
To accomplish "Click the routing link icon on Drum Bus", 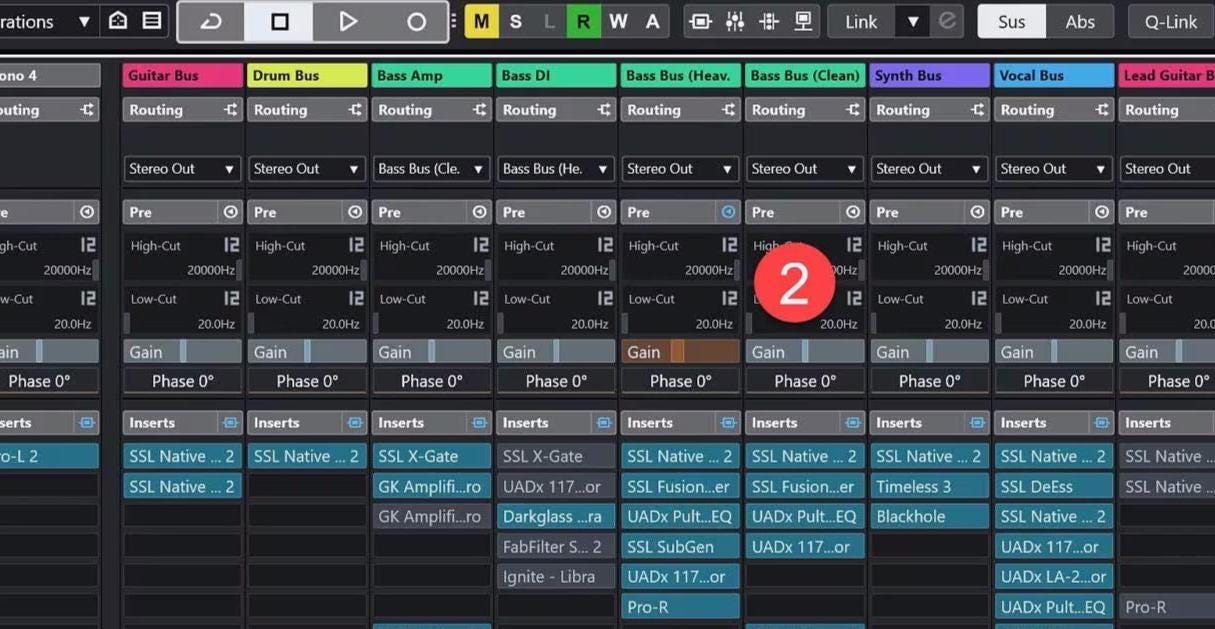I will 355,110.
